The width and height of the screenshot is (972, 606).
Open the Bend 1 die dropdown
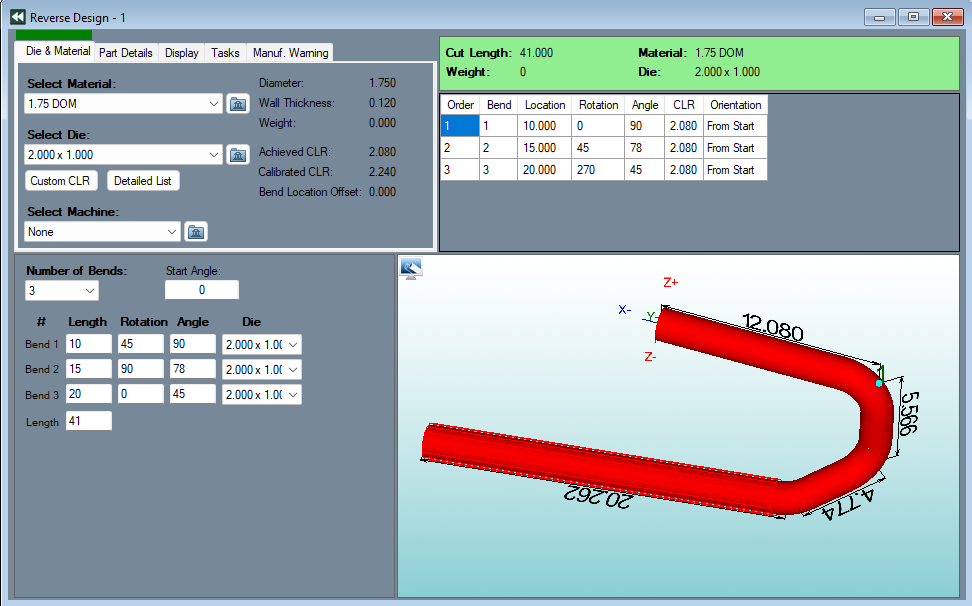point(293,345)
